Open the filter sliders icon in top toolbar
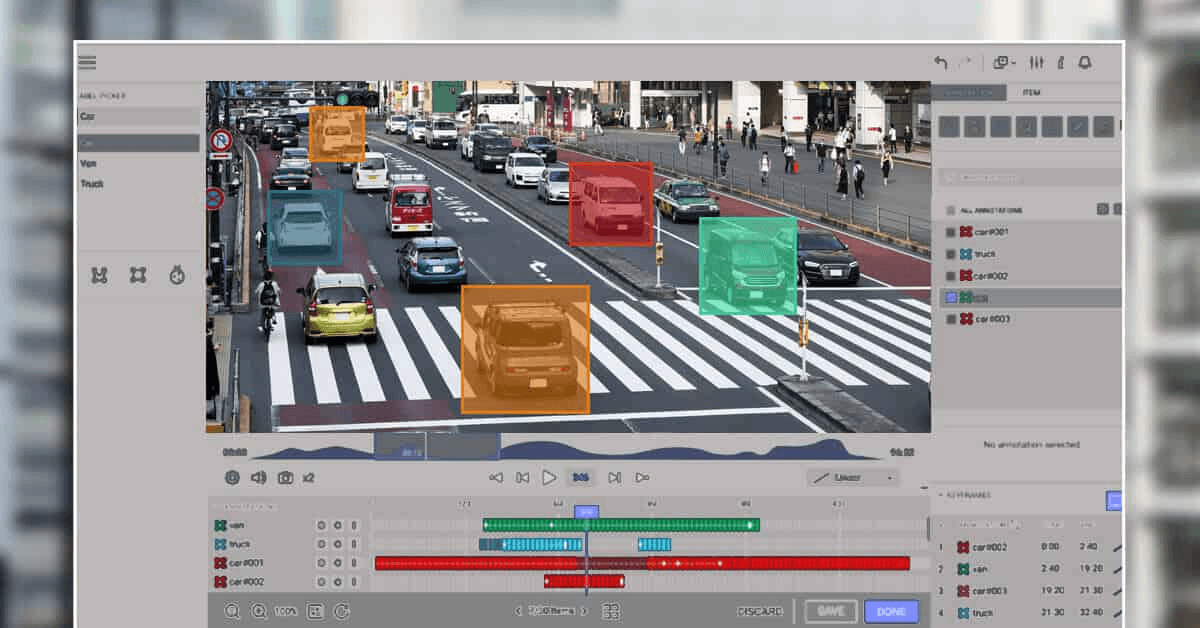Viewport: 1200px width, 628px height. [1036, 62]
